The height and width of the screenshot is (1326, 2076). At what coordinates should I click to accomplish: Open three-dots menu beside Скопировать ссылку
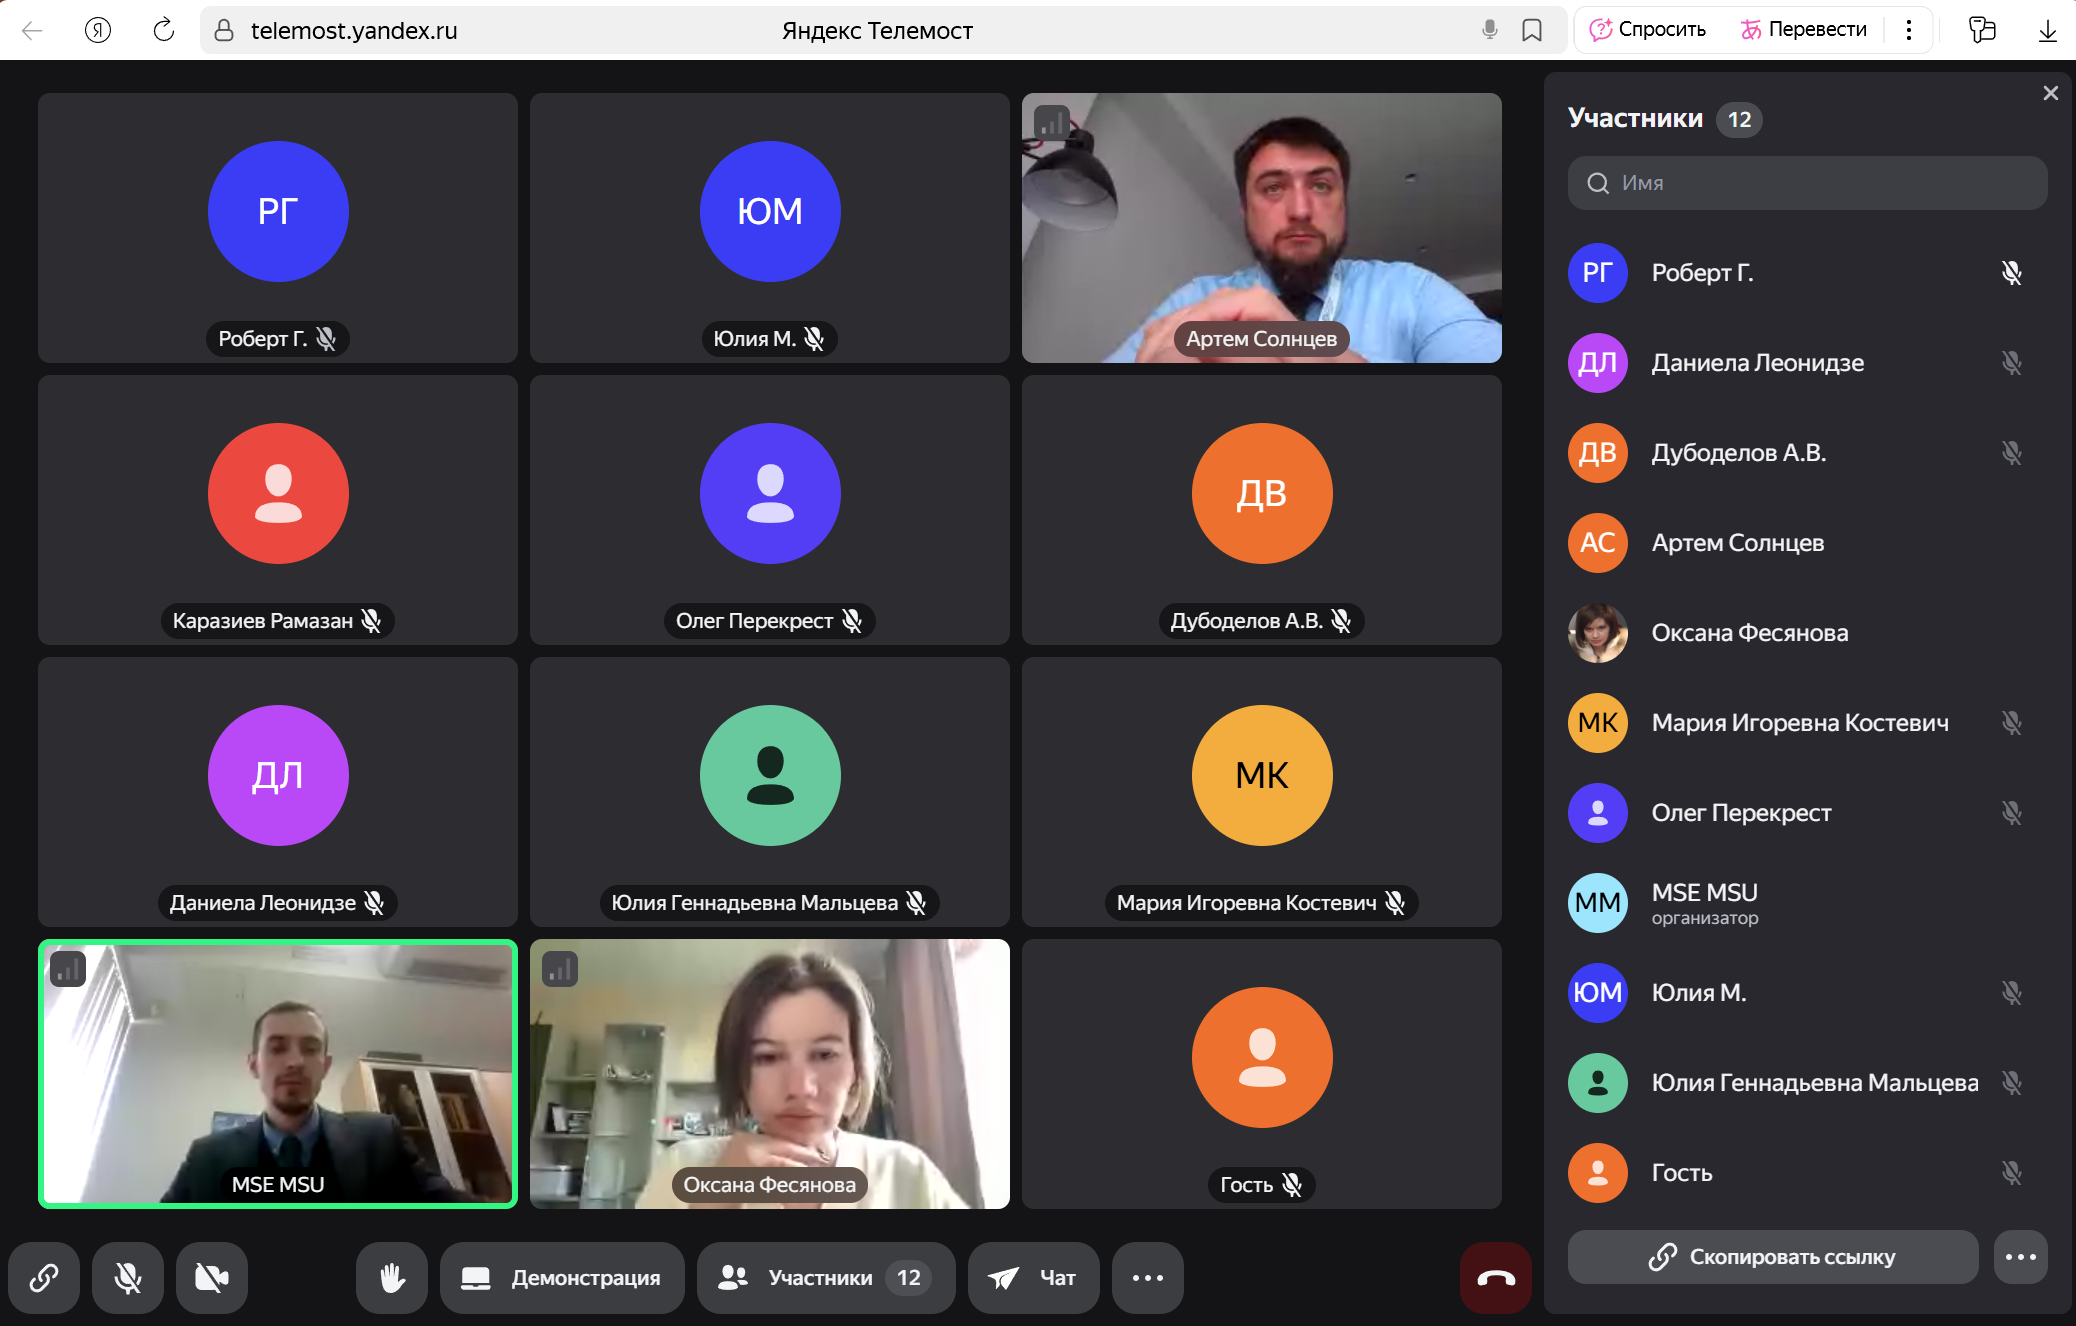pos(2020,1257)
